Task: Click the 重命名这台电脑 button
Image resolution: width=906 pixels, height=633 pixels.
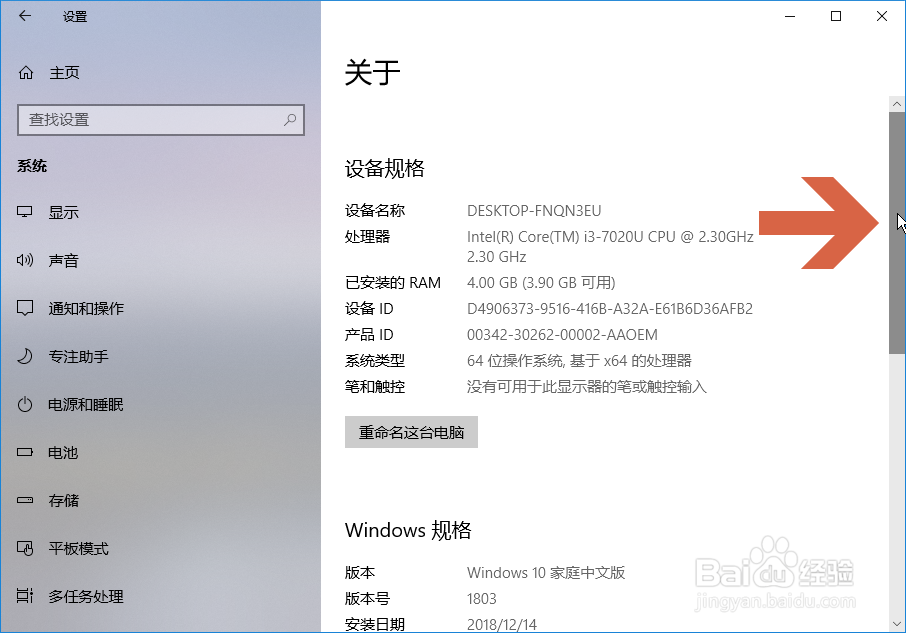Action: point(411,432)
